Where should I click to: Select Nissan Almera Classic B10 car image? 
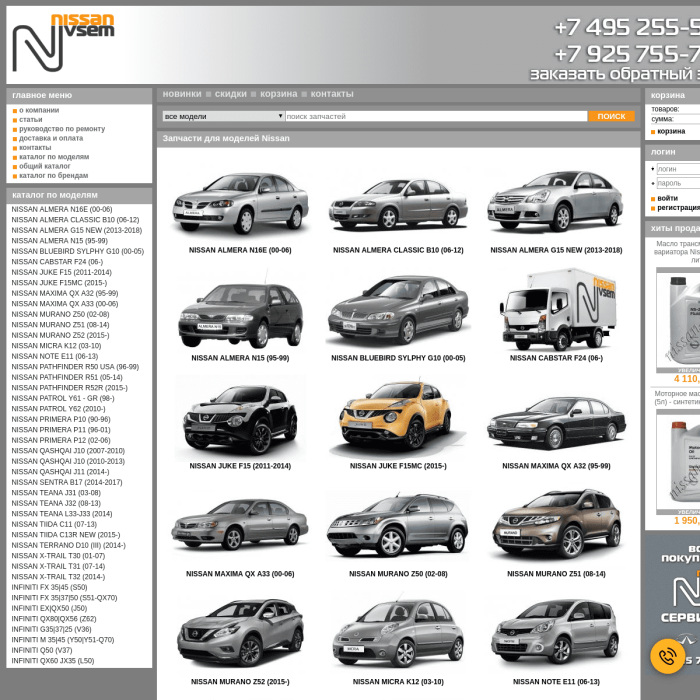[x=398, y=204]
